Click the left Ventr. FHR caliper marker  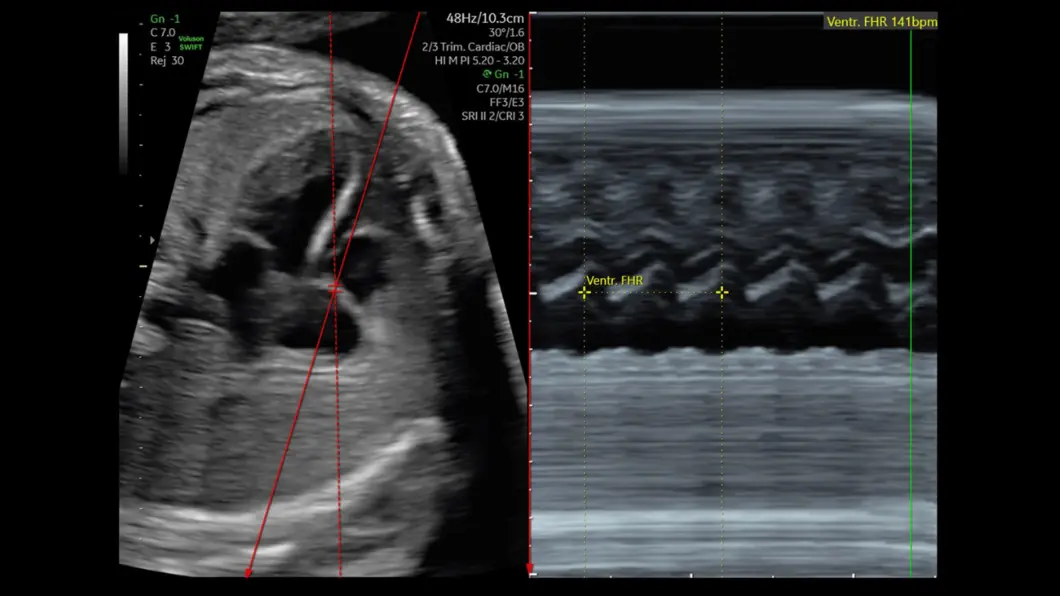tap(584, 293)
